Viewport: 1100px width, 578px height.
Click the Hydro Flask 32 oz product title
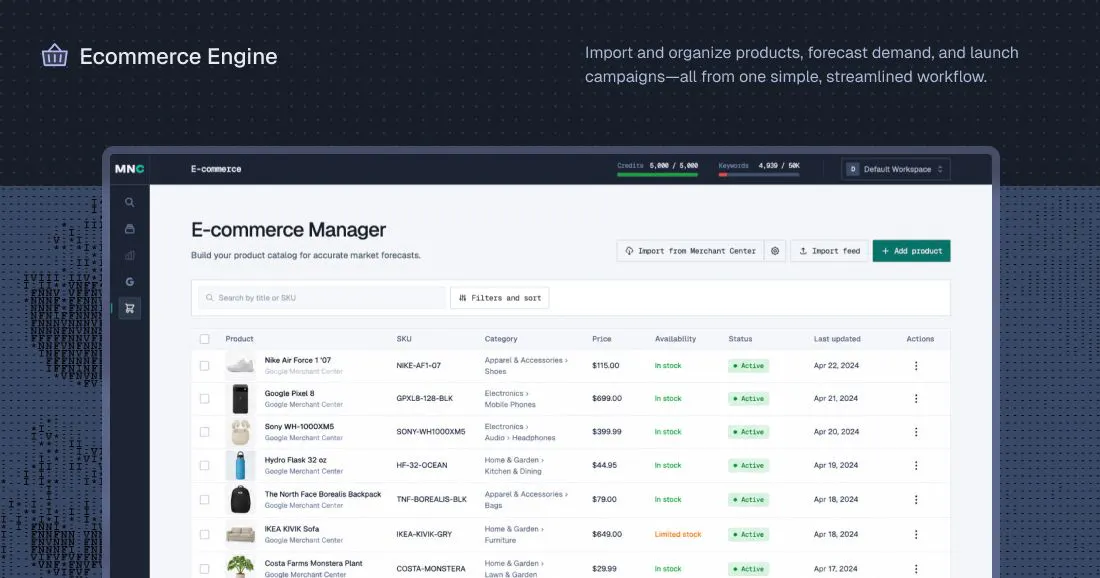point(295,460)
